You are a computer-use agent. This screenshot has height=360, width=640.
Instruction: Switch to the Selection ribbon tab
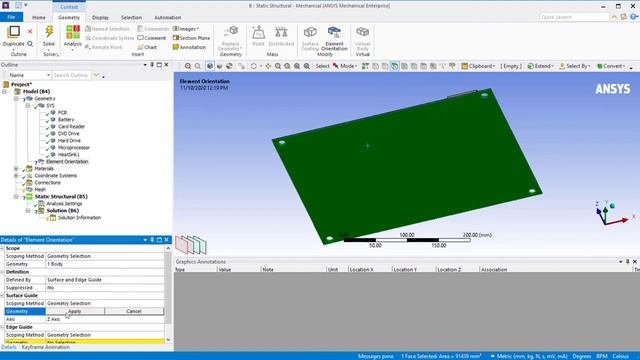point(131,18)
